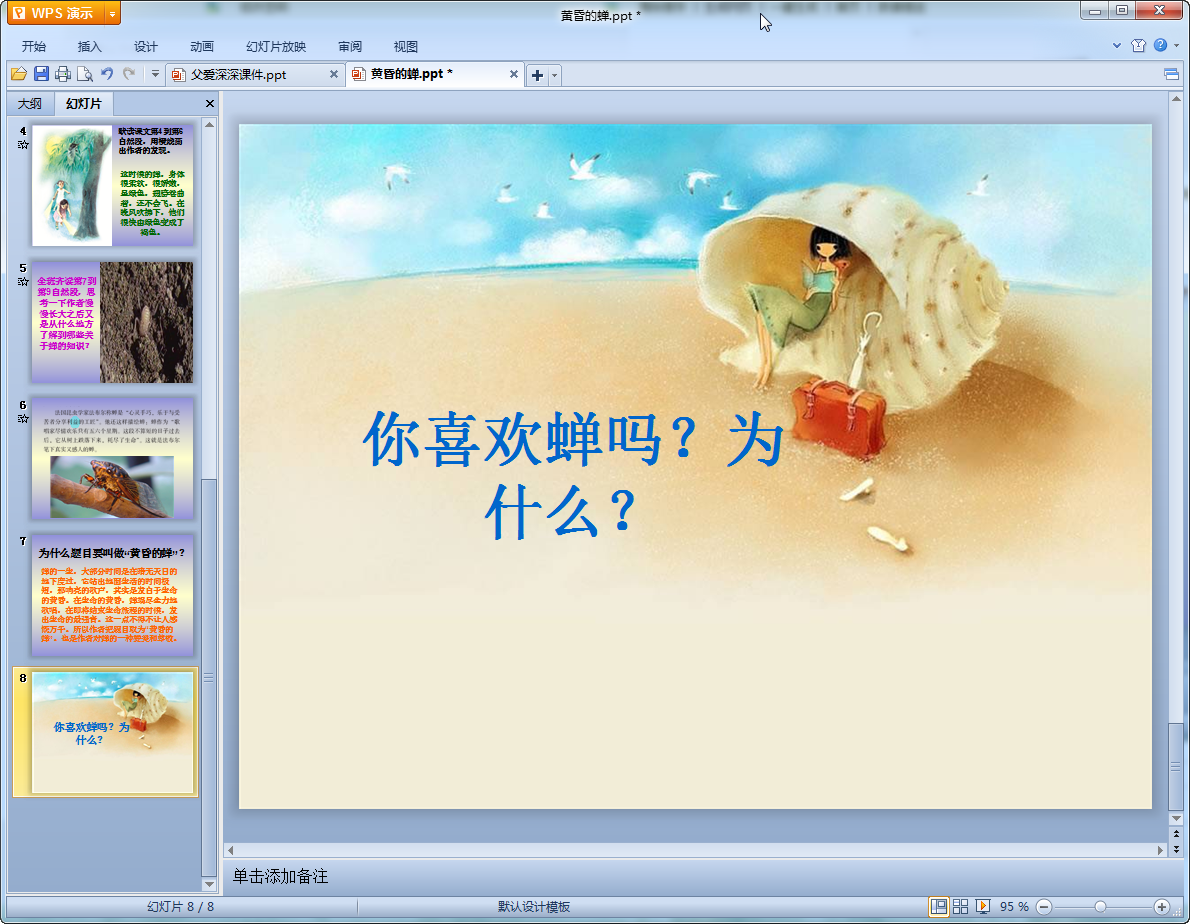
Task: Undo the last action
Action: (107, 74)
